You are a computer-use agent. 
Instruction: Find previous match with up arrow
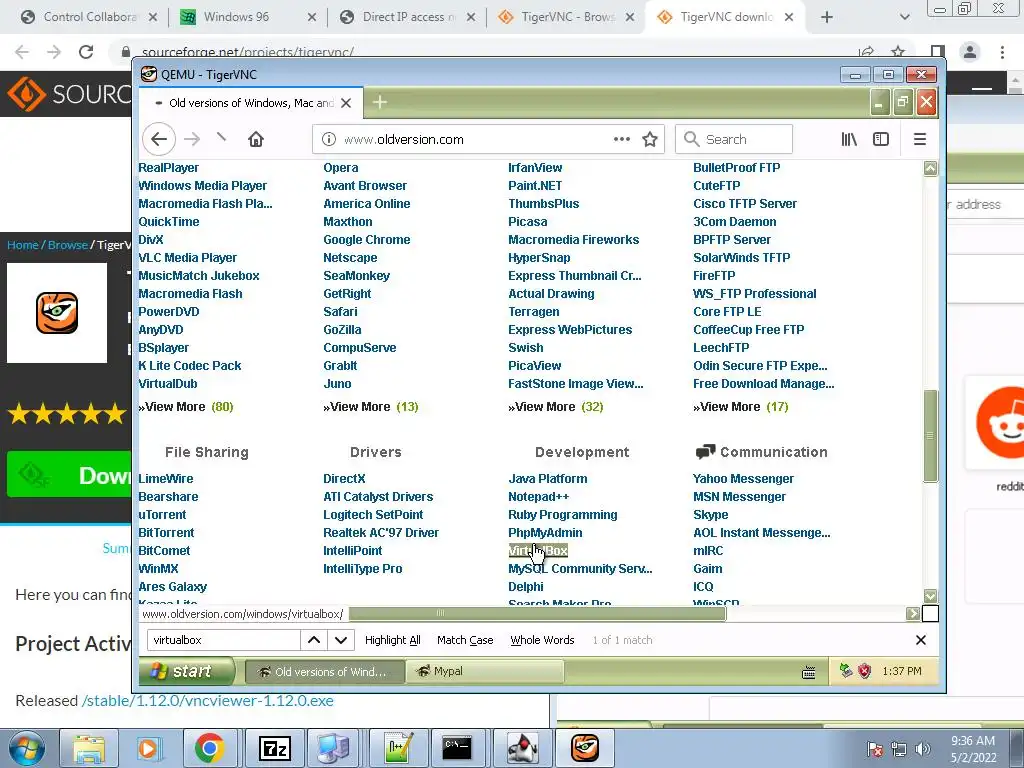pyautogui.click(x=314, y=640)
